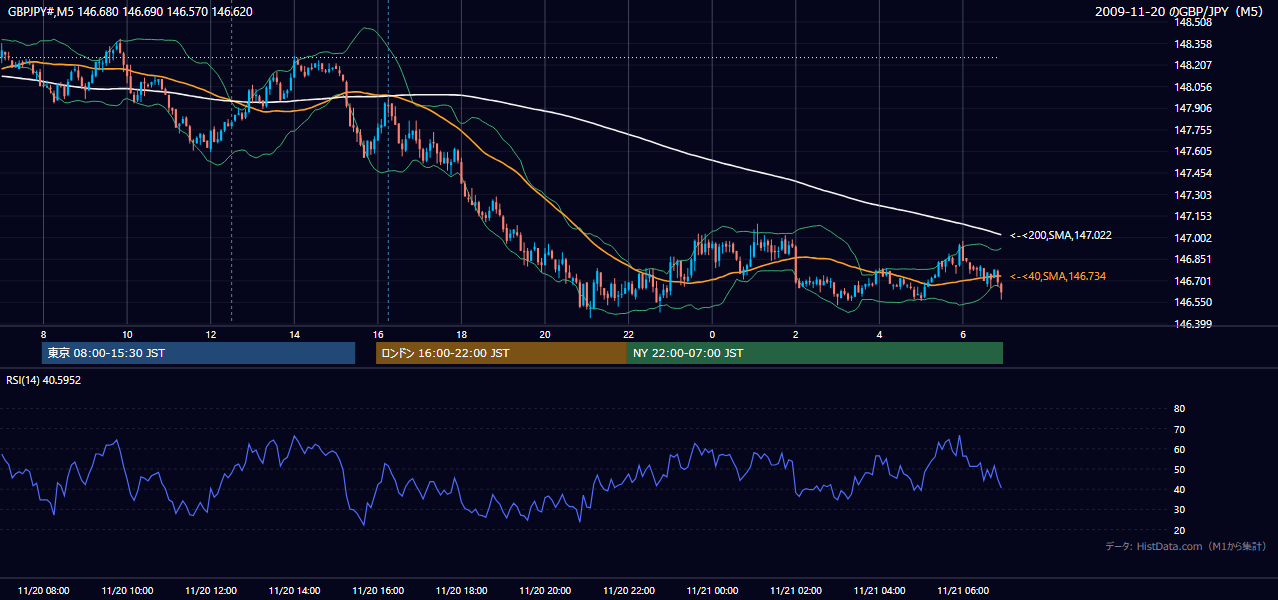
Task: Click the 11/20 12:00 time label
Action: pyautogui.click(x=211, y=591)
